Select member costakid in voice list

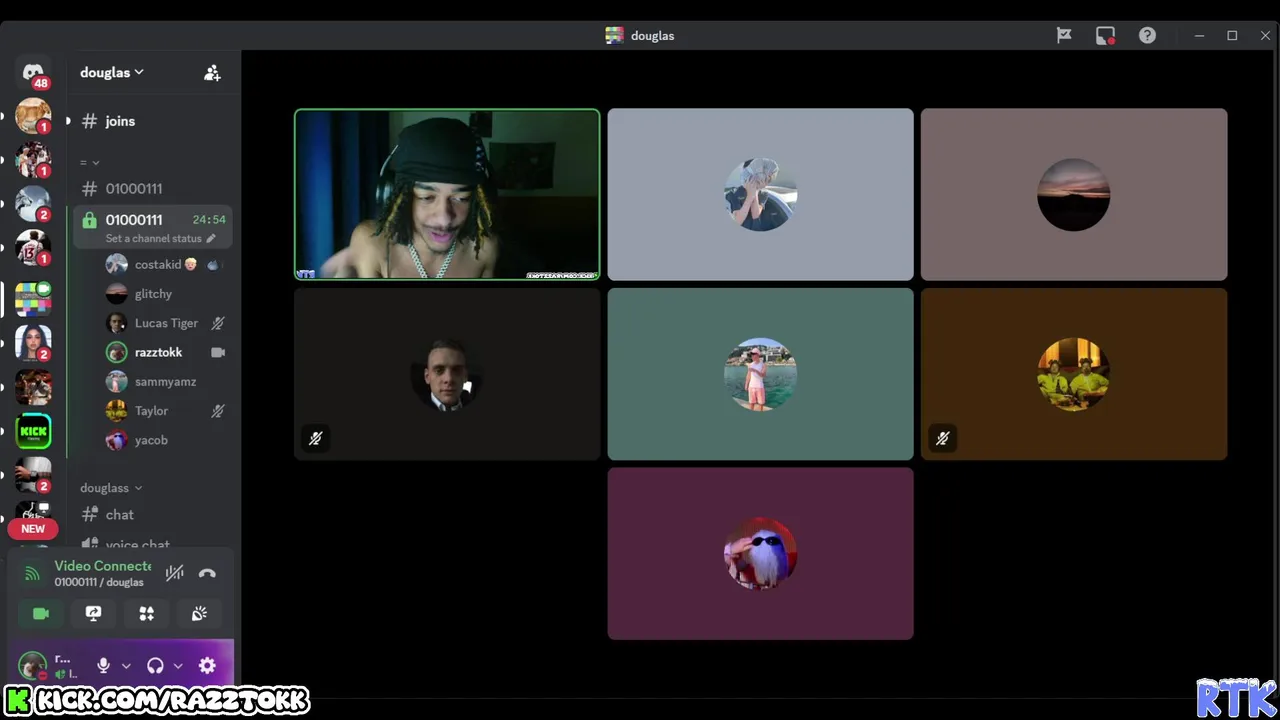tap(166, 265)
